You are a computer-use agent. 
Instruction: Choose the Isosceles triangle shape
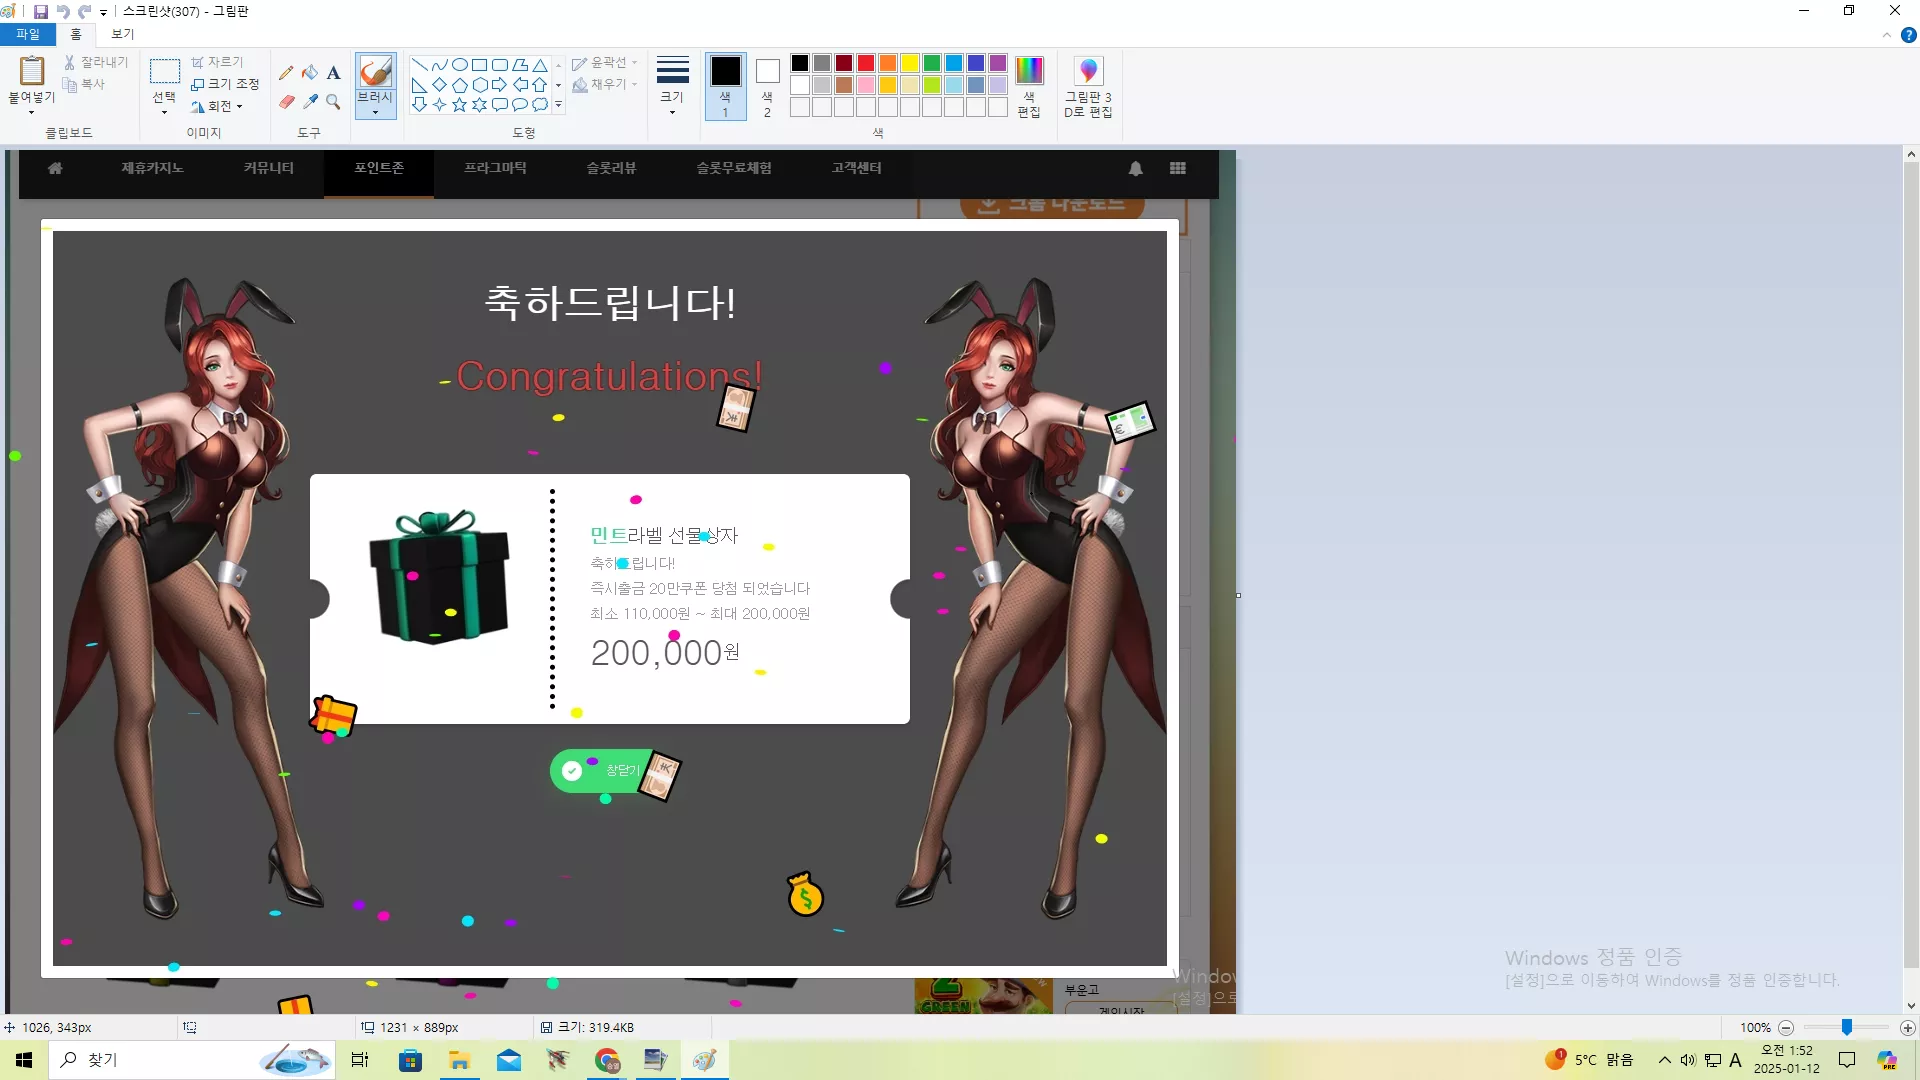point(540,65)
